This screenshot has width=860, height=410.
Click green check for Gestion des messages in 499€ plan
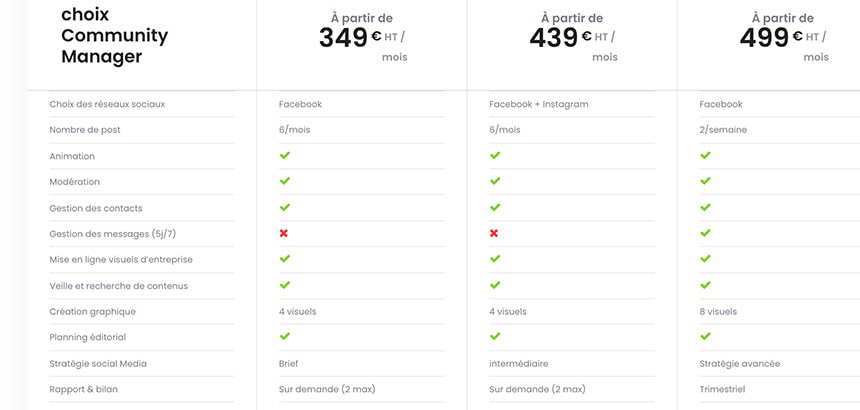705,234
